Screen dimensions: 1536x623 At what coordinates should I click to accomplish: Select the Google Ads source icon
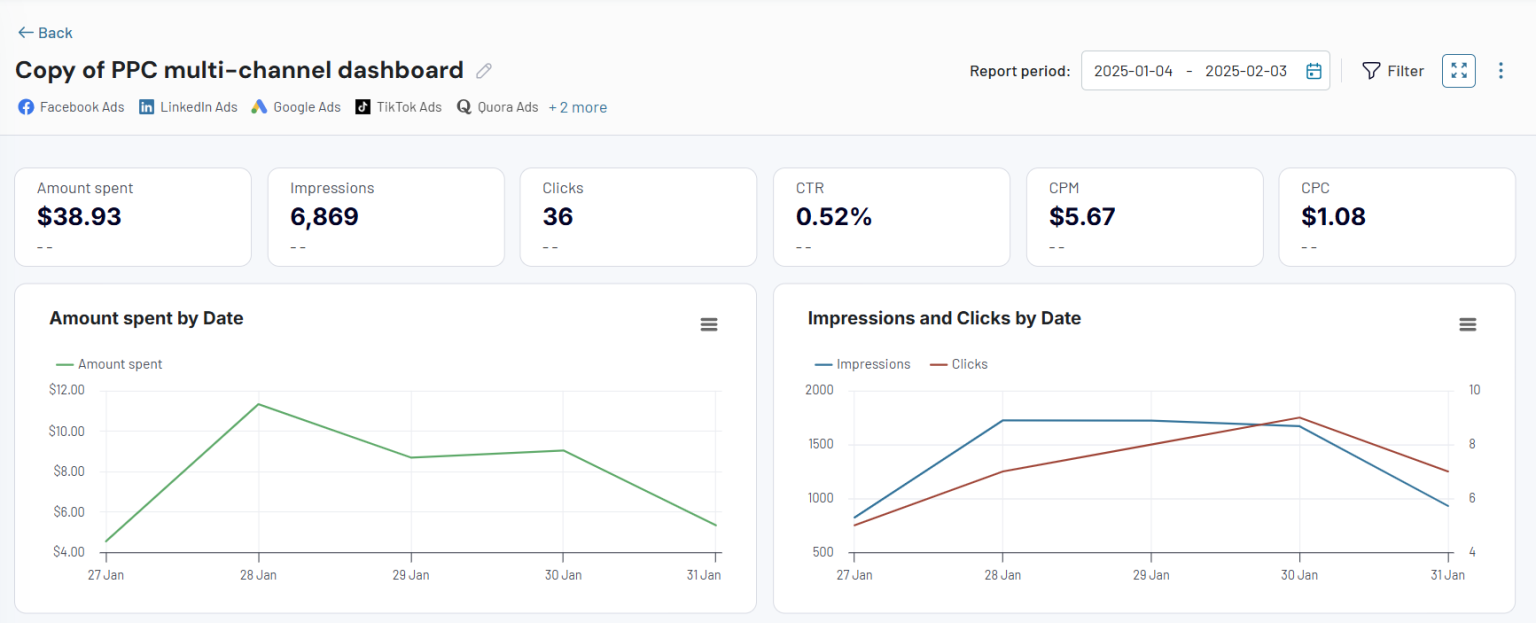click(259, 107)
